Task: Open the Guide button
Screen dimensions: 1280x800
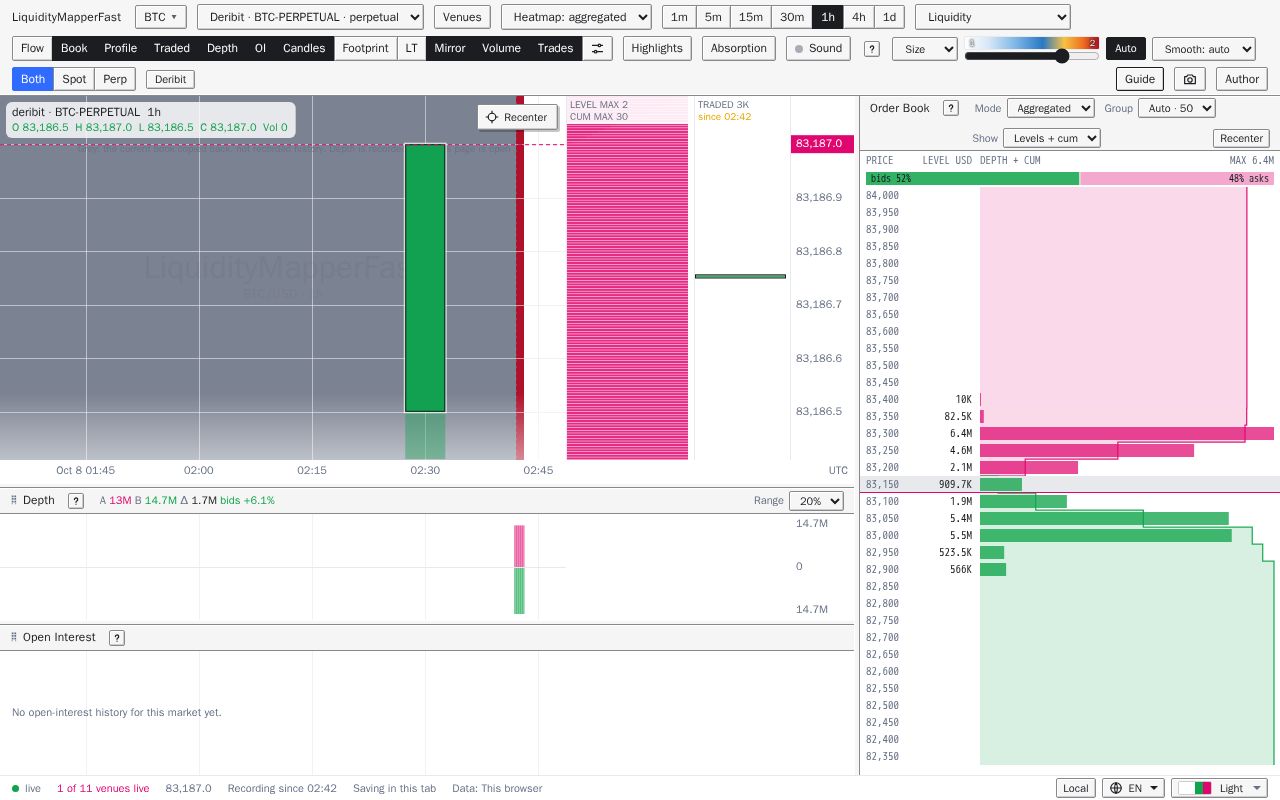Action: (1139, 79)
